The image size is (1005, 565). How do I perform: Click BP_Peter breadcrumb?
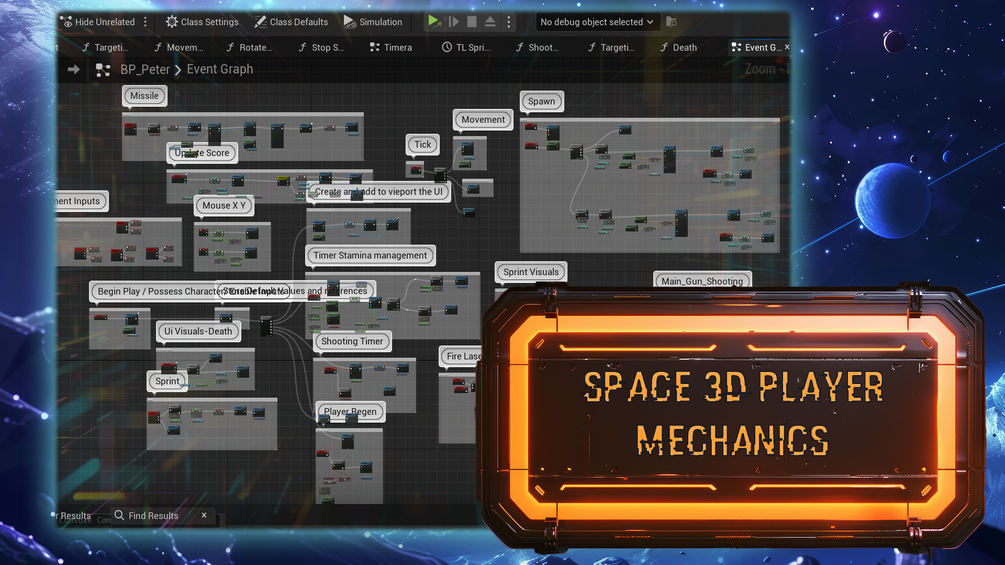click(145, 69)
